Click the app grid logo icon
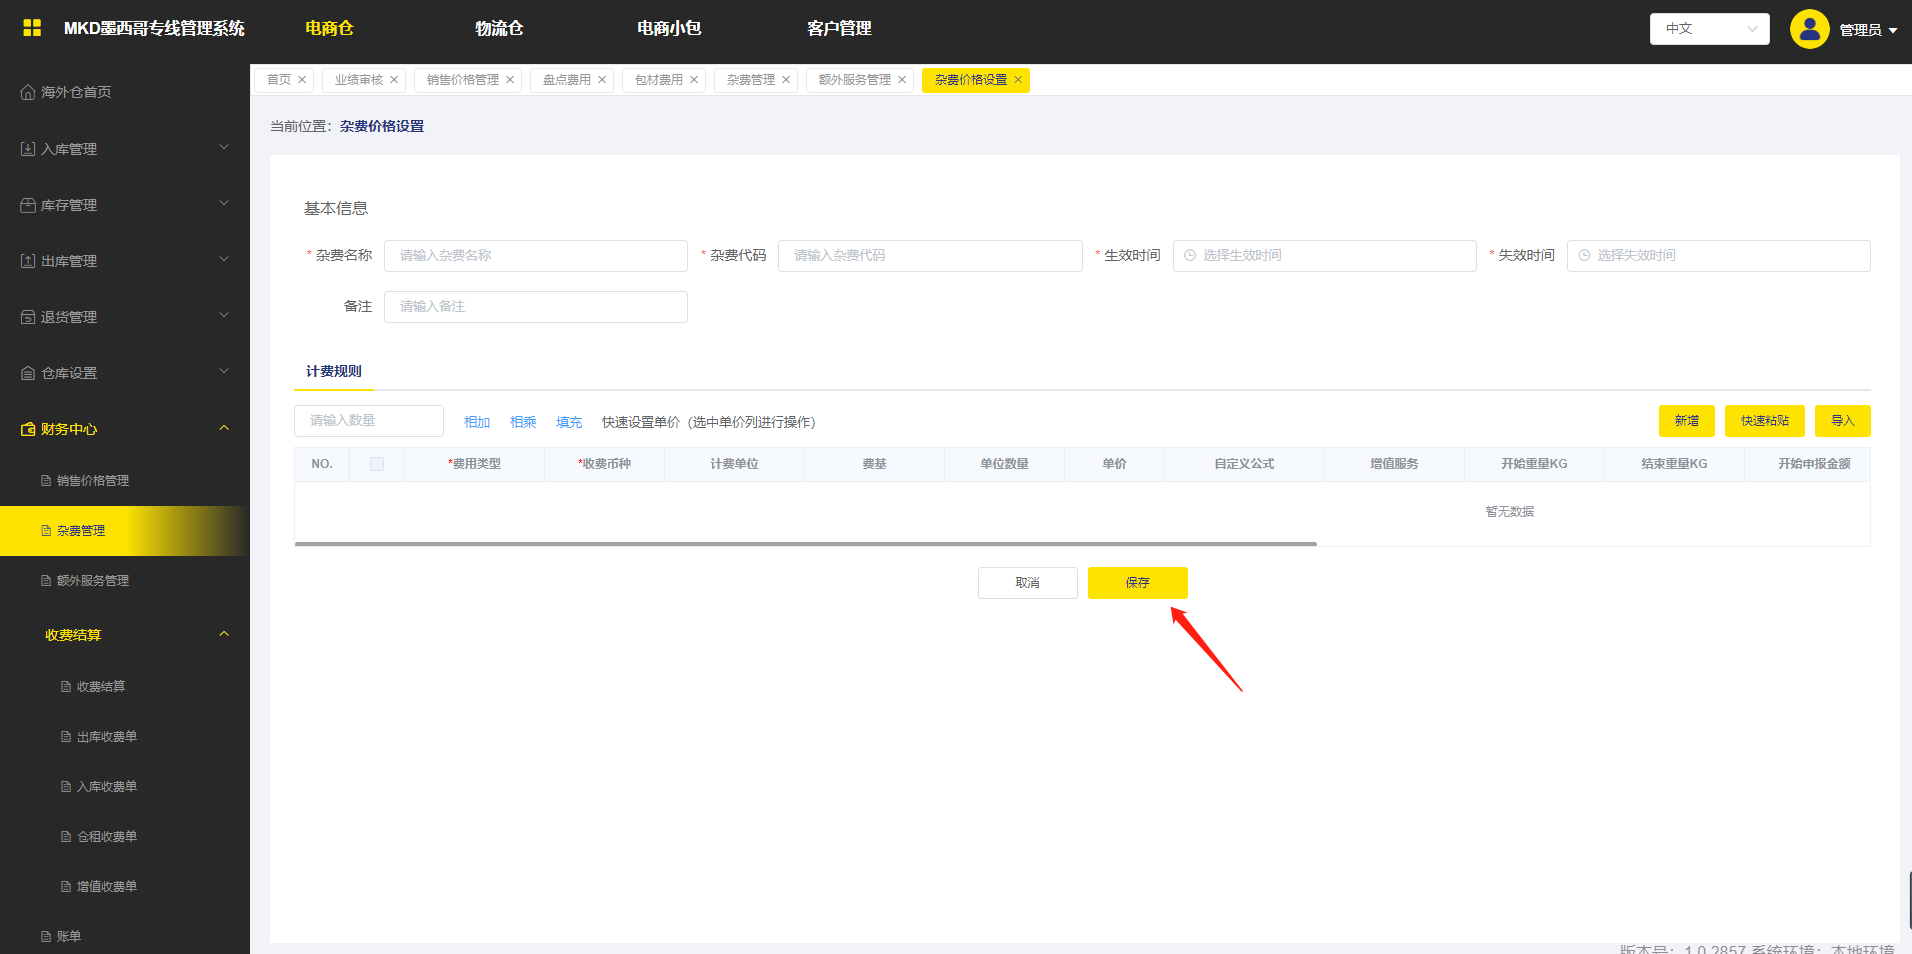The image size is (1912, 954). (x=32, y=28)
